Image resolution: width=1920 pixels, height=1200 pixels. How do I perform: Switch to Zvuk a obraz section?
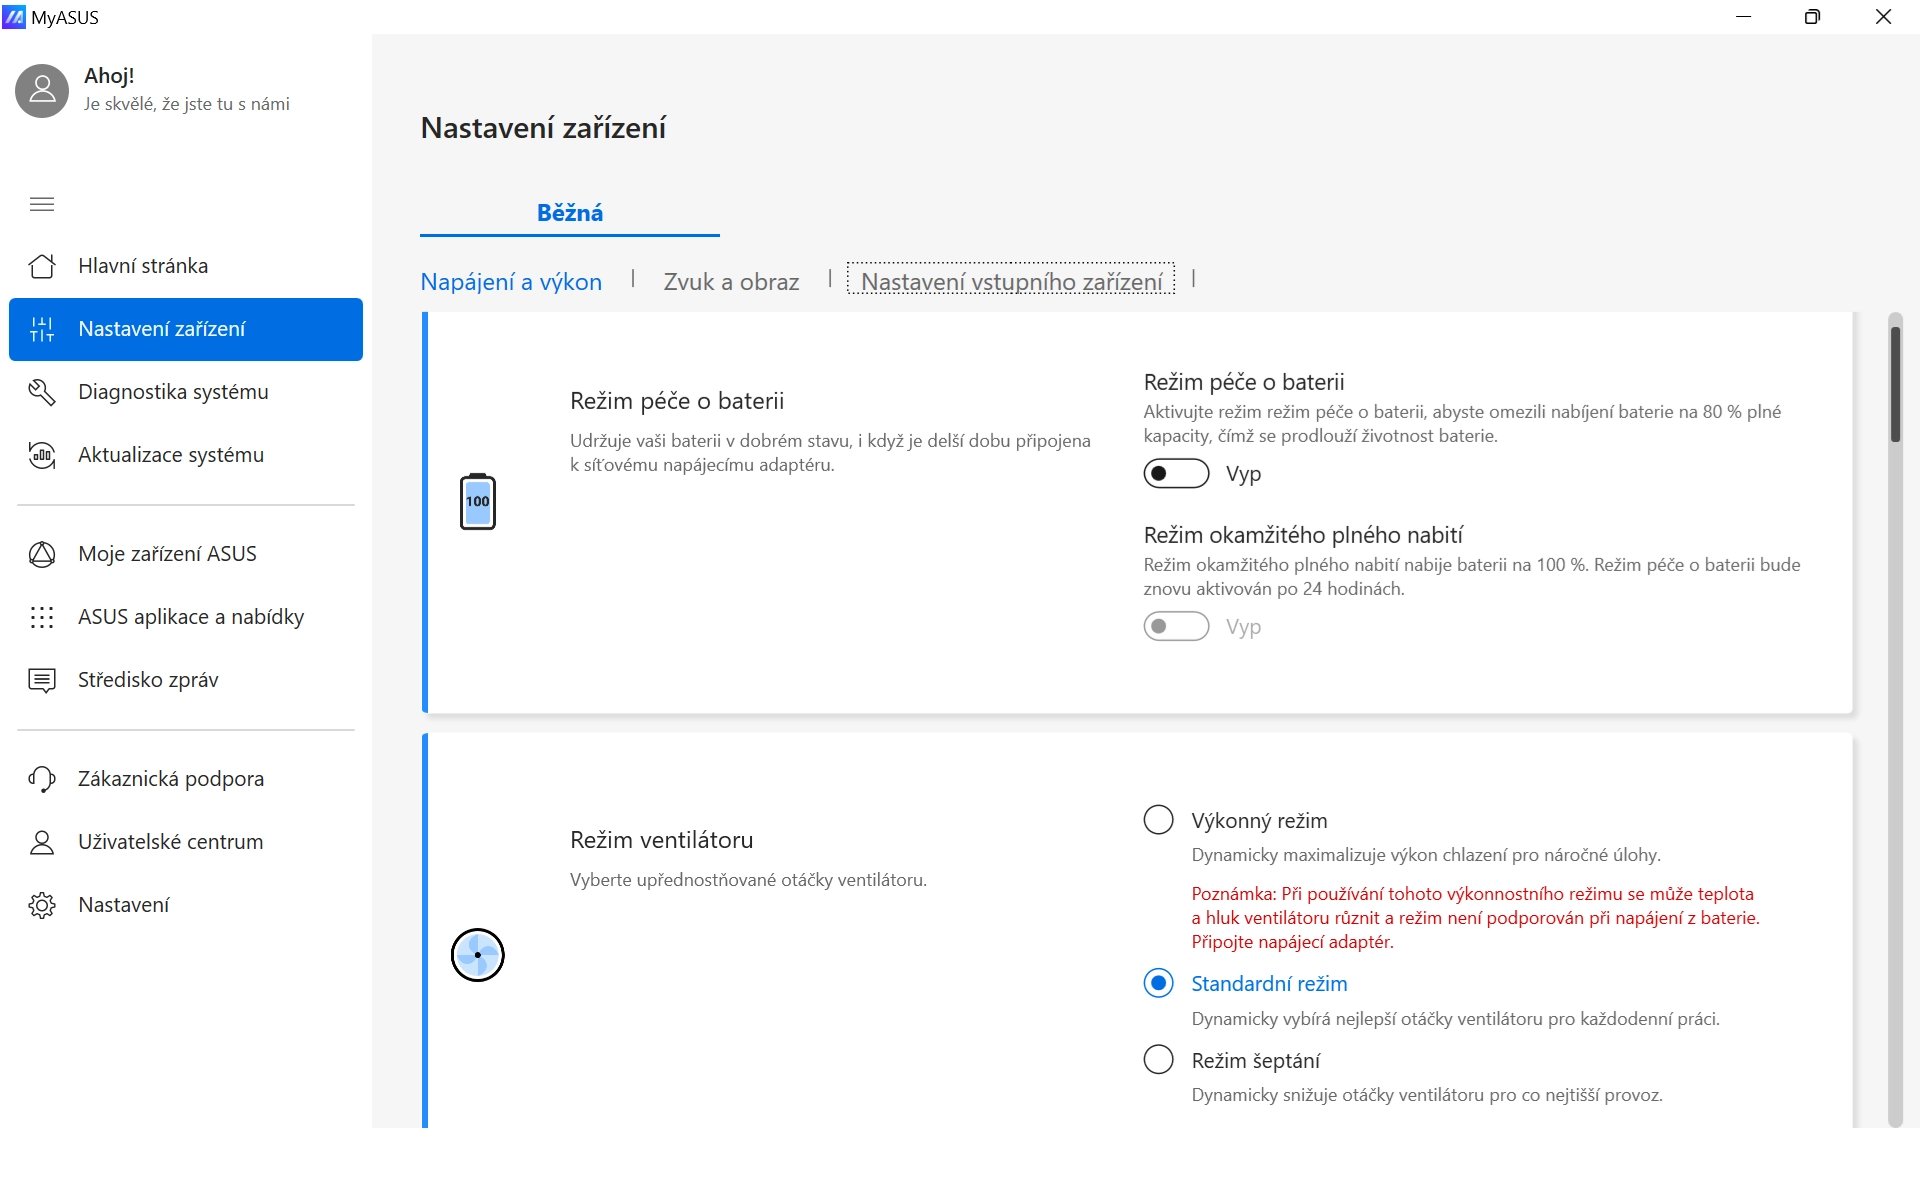pyautogui.click(x=731, y=282)
